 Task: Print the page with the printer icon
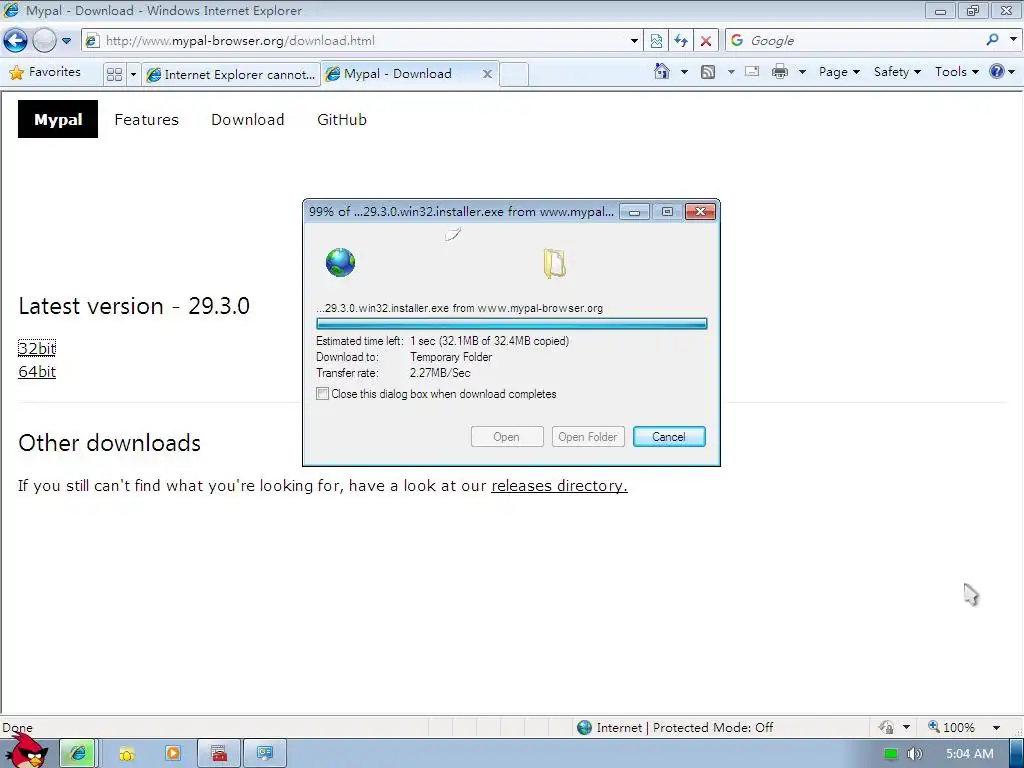click(780, 72)
